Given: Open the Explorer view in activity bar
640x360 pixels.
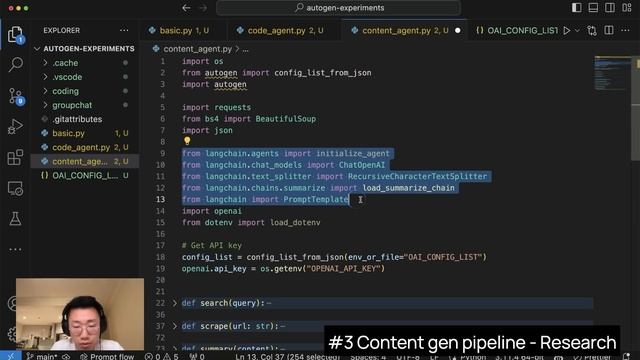Looking at the screenshot, I should [16, 34].
